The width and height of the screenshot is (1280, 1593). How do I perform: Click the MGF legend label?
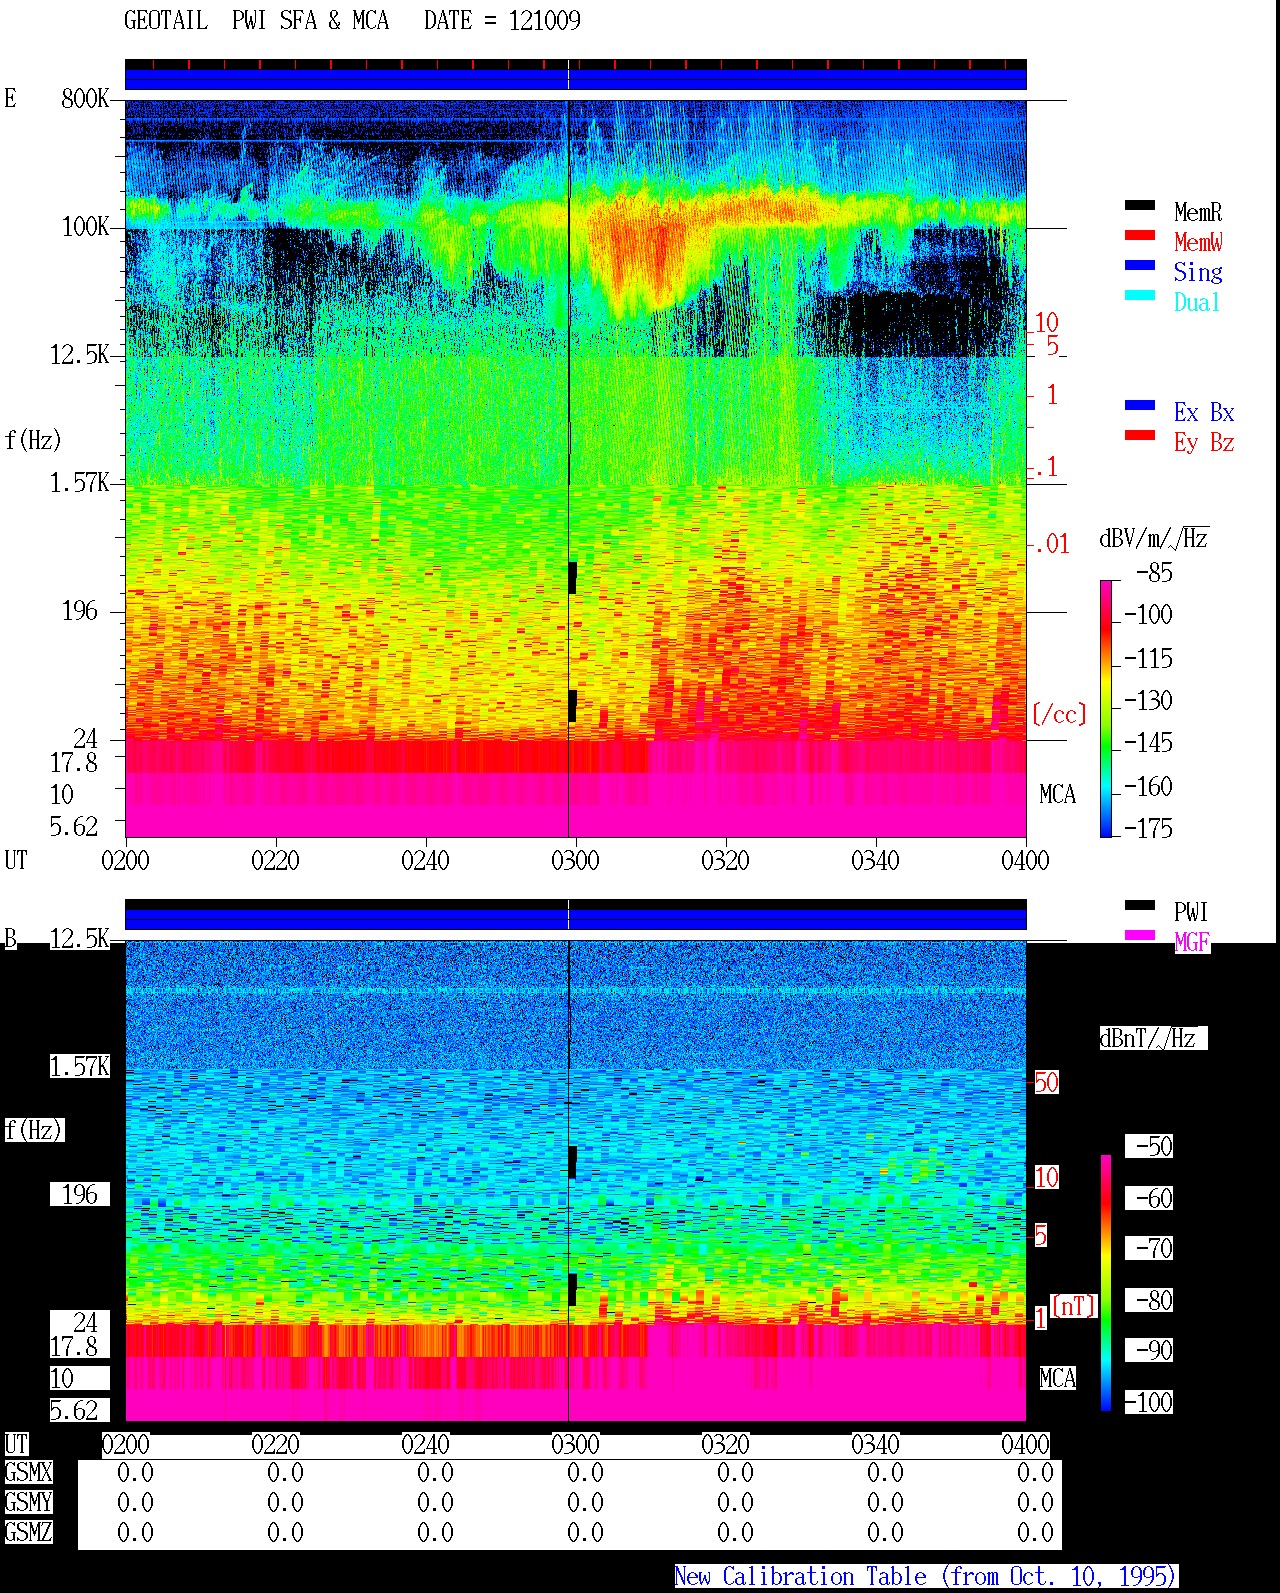tap(1192, 942)
